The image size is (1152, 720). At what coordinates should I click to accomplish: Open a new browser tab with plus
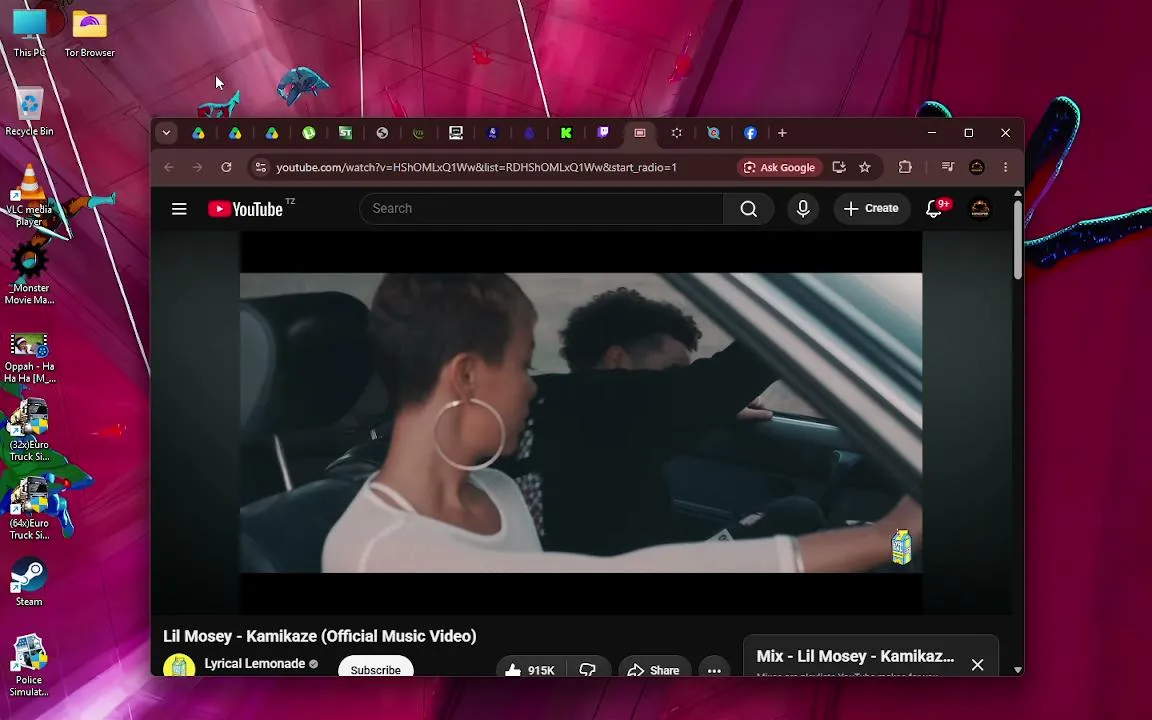782,133
